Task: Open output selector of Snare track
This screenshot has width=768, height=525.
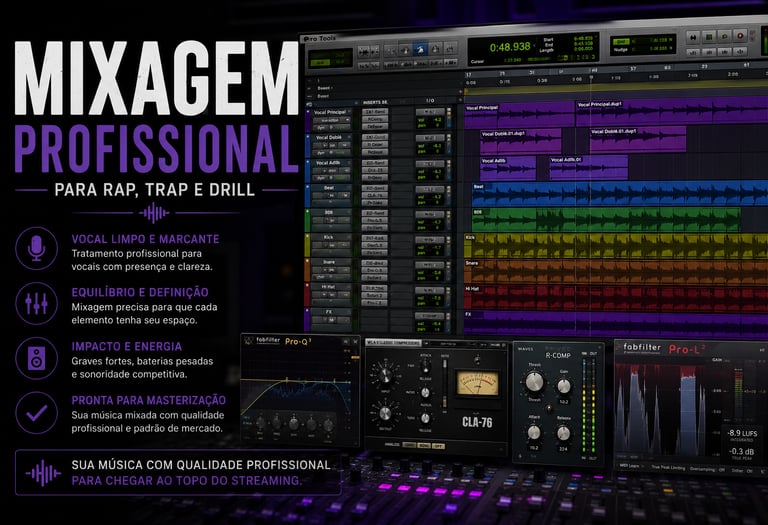Action: [430, 265]
